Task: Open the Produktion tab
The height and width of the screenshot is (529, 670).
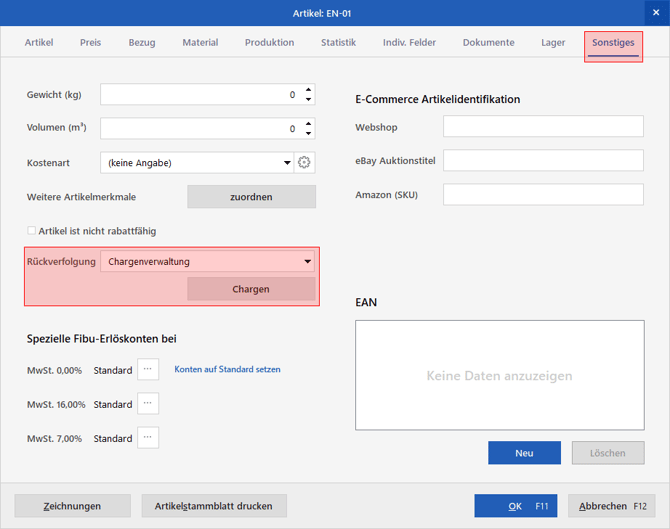Action: pyautogui.click(x=269, y=42)
